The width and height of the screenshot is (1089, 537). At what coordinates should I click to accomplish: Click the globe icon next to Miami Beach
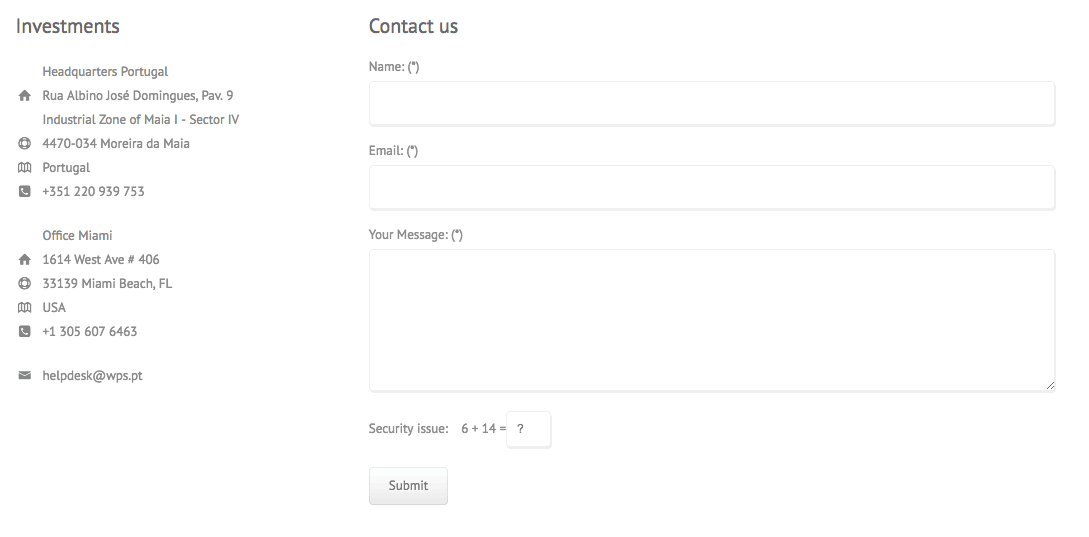point(24,283)
